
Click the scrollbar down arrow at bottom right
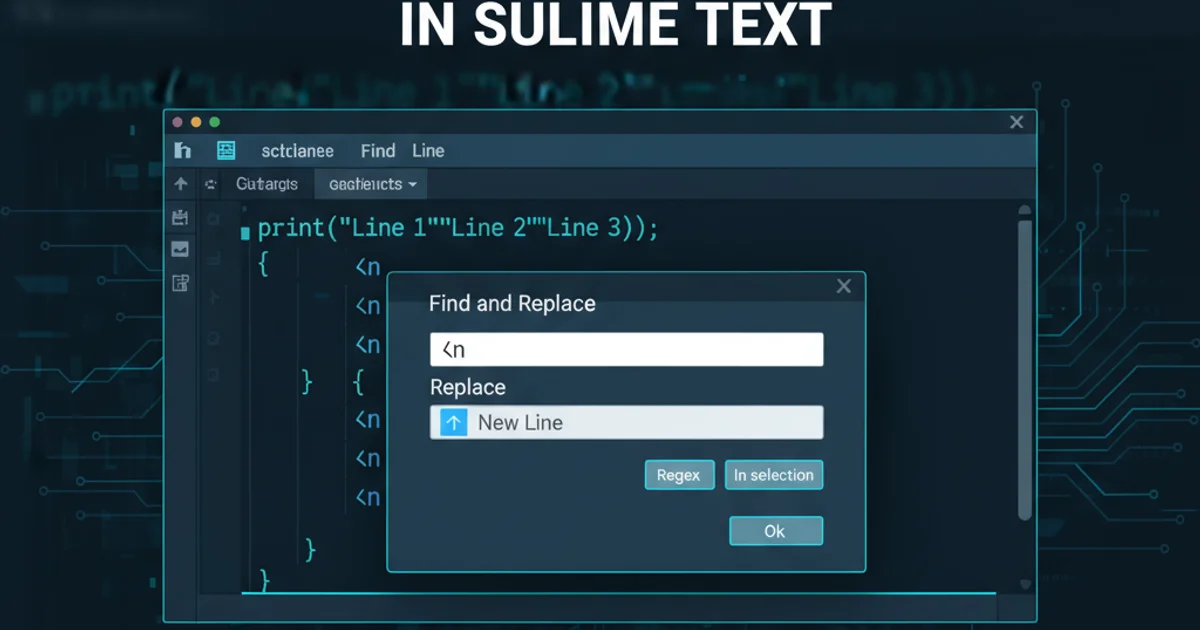pos(1024,584)
